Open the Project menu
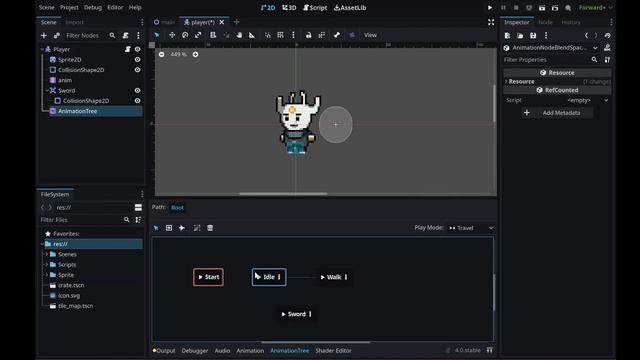Image resolution: width=640 pixels, height=360 pixels. tap(69, 7)
